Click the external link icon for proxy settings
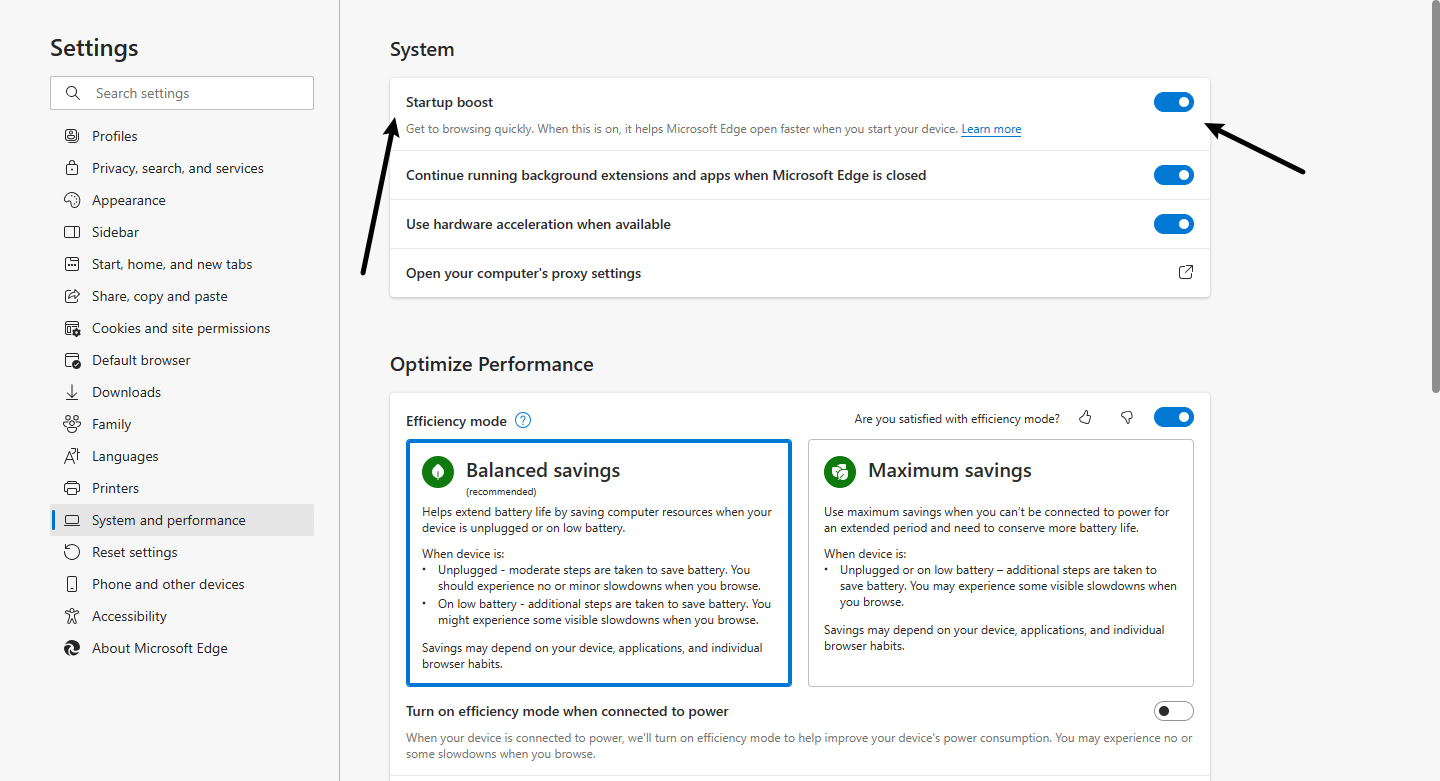This screenshot has height=781, width=1440. (x=1186, y=272)
